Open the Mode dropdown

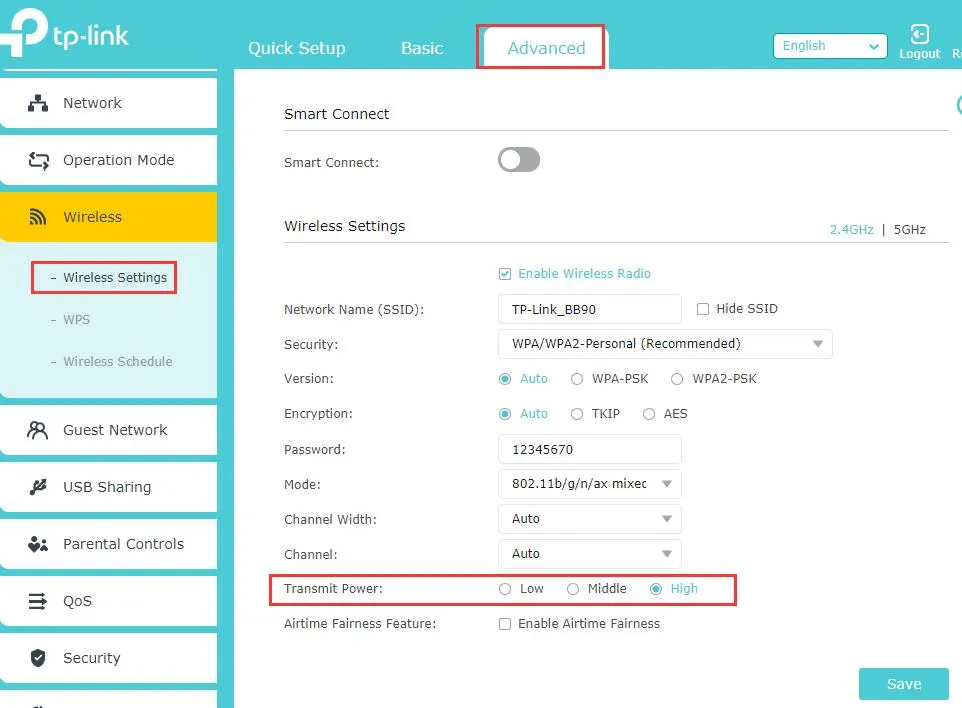coord(590,484)
